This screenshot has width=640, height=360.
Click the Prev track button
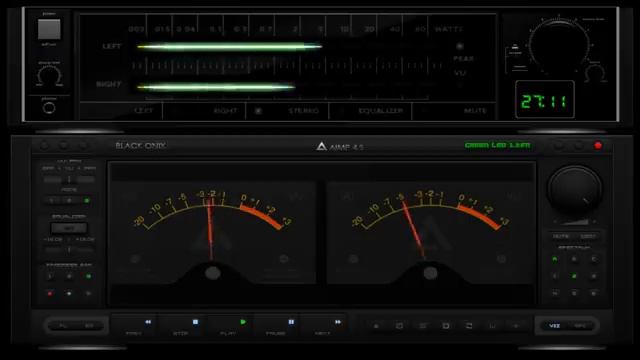tap(135, 326)
